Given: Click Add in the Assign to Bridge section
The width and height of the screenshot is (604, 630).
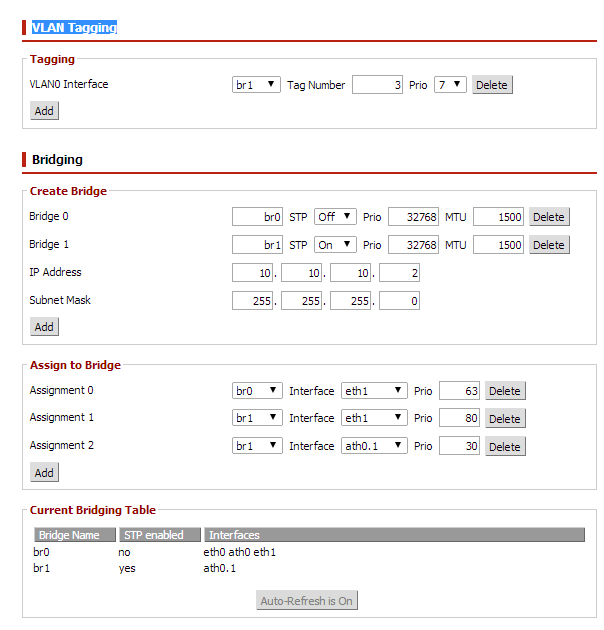Looking at the screenshot, I should (44, 472).
